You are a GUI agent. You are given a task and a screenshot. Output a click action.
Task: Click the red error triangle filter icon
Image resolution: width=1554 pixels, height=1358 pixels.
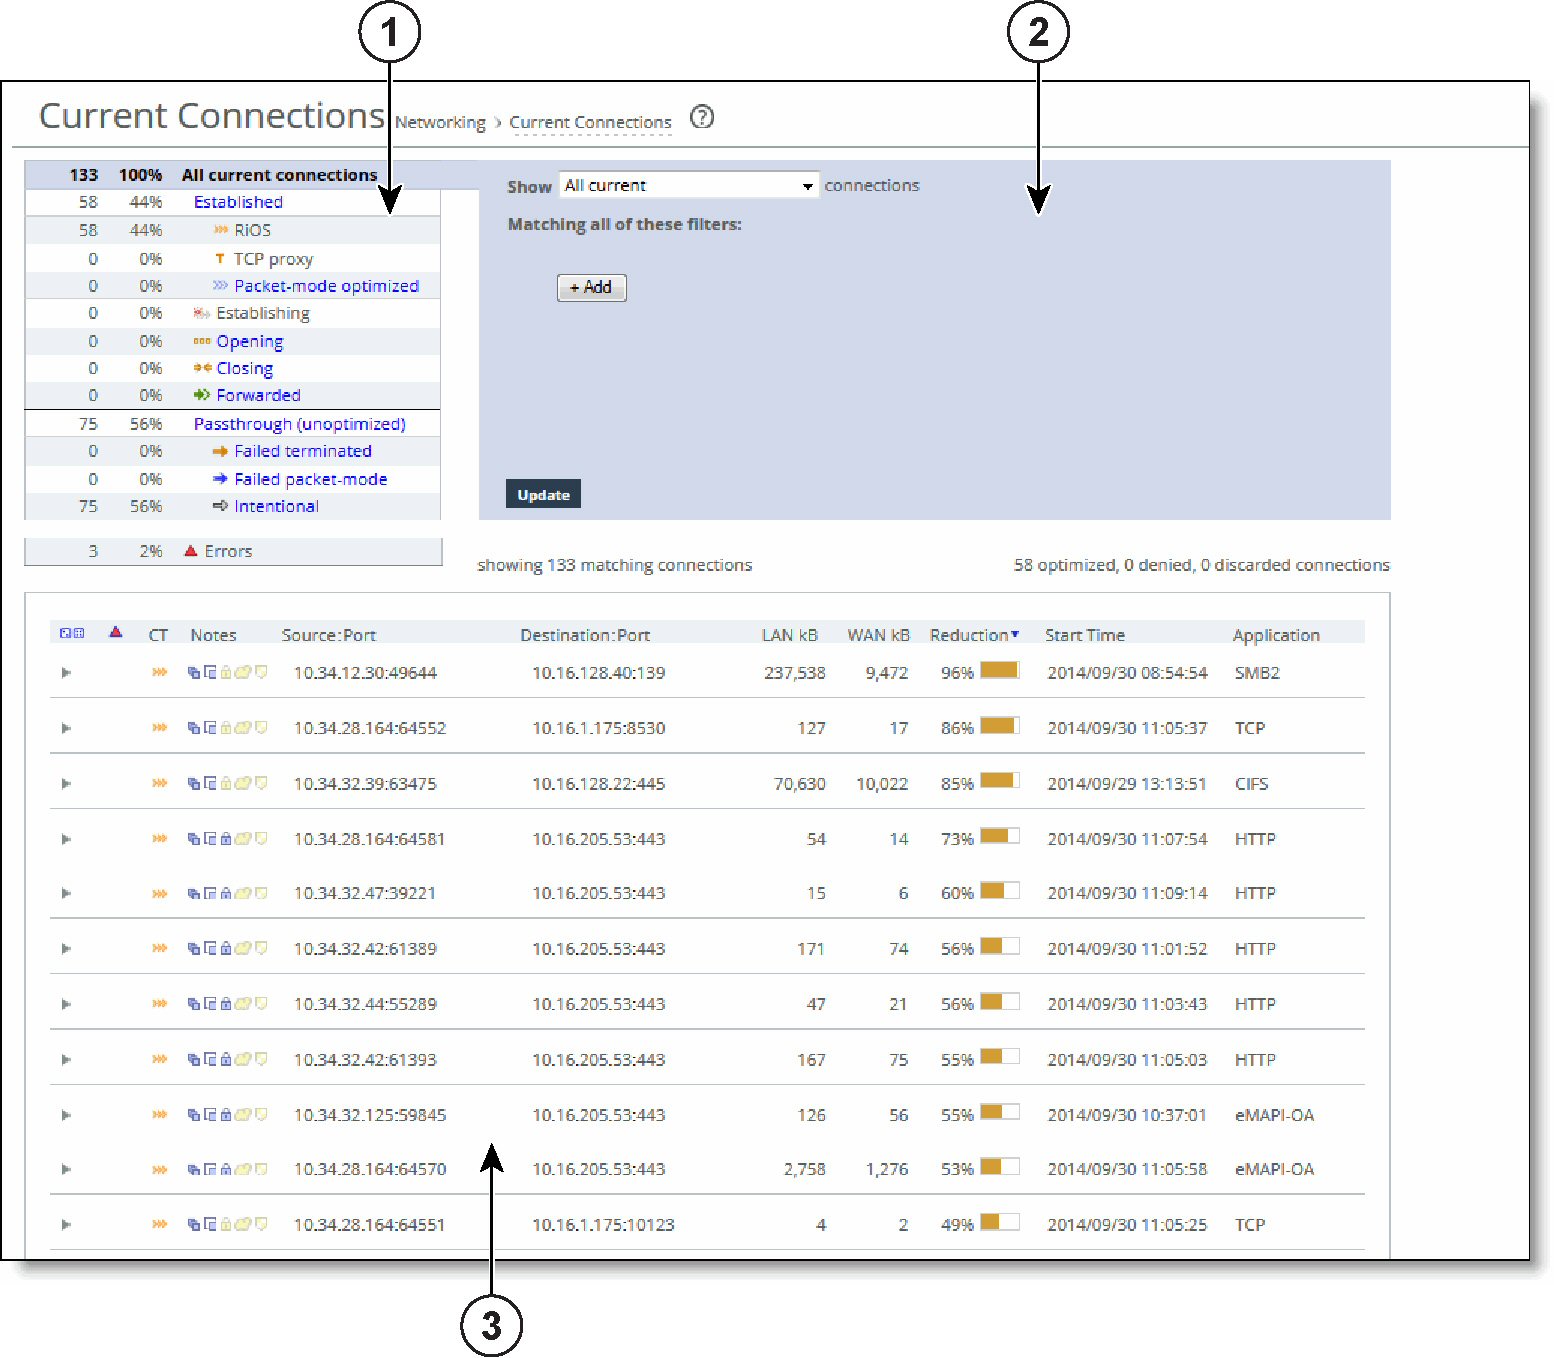115,634
